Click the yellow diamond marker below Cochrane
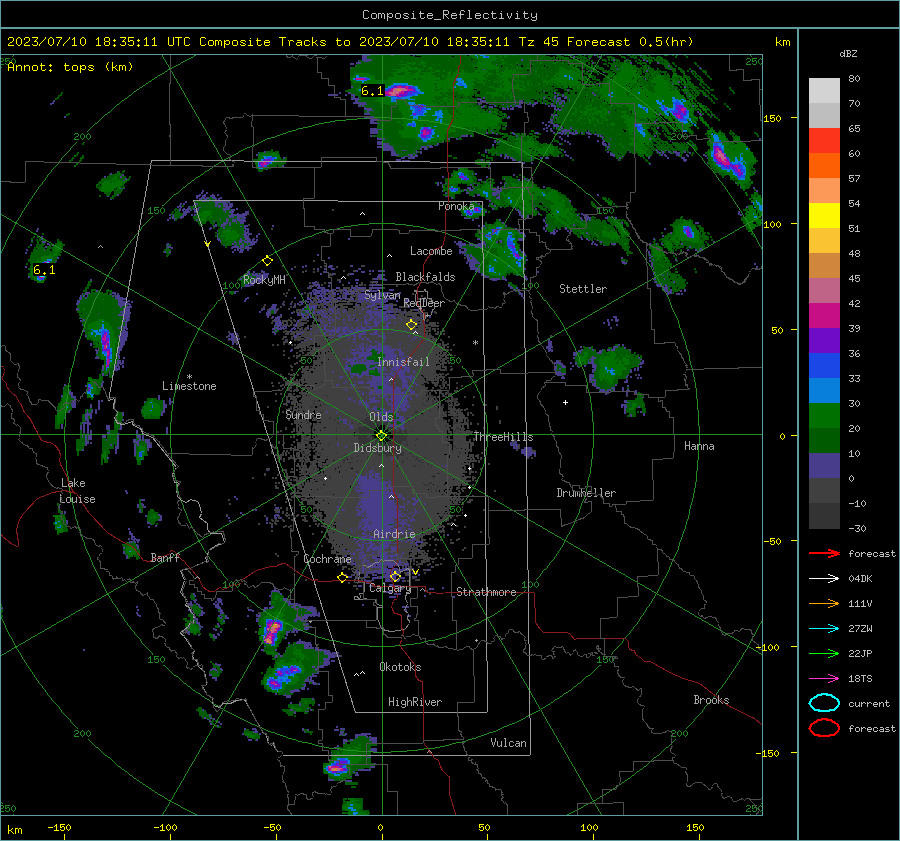This screenshot has height=841, width=900. [x=343, y=578]
